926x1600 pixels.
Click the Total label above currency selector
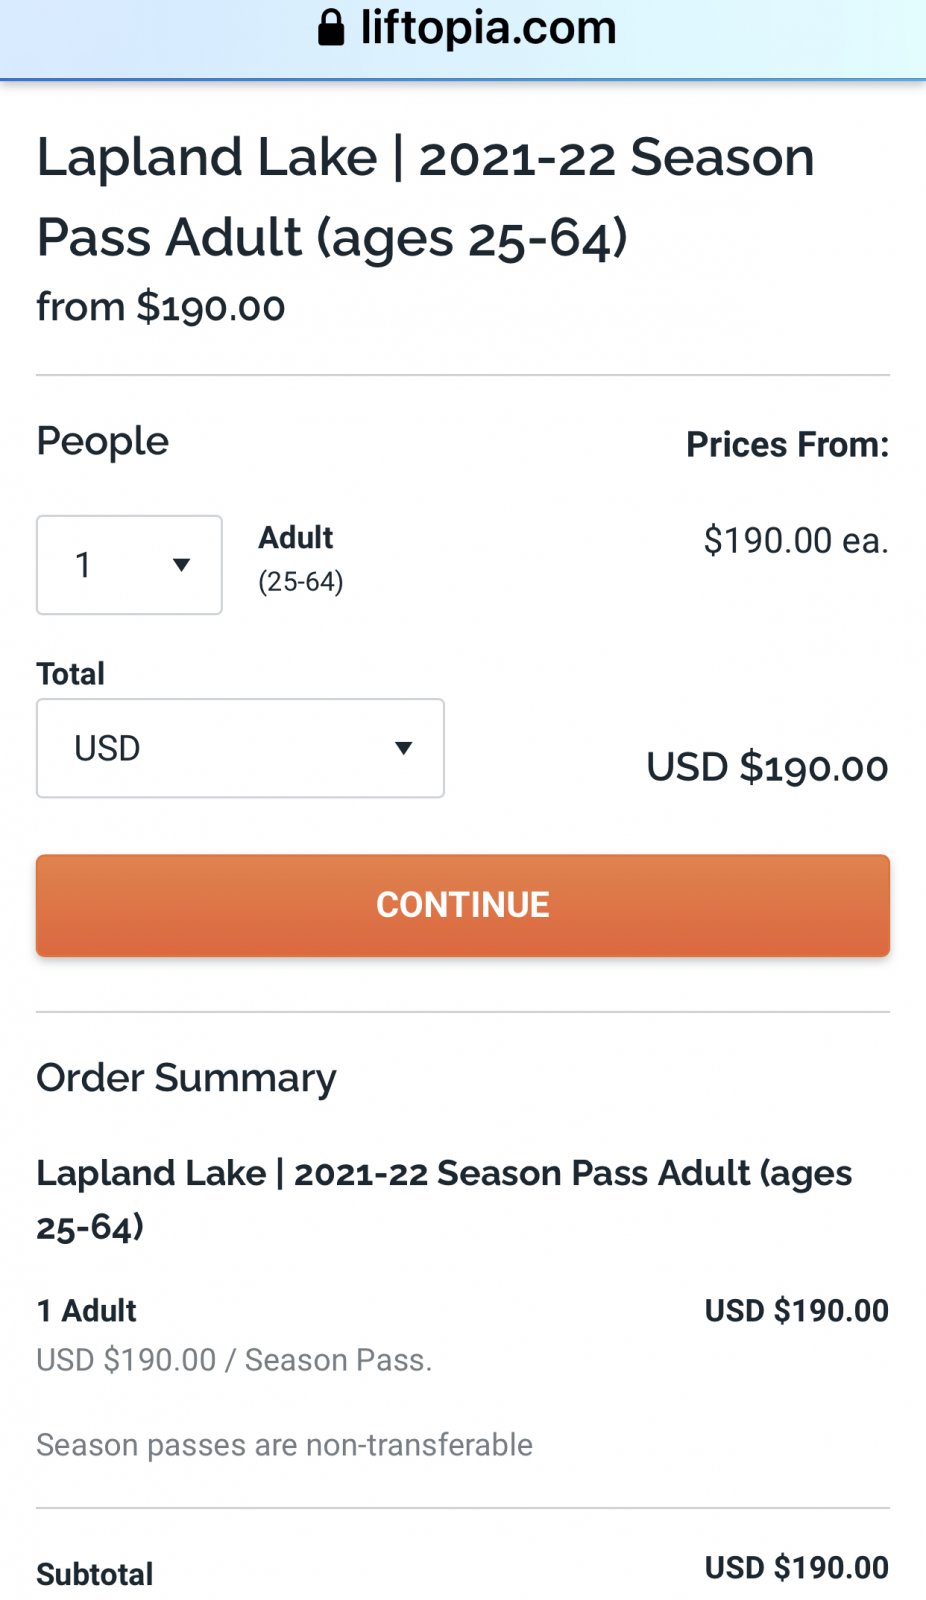[71, 674]
